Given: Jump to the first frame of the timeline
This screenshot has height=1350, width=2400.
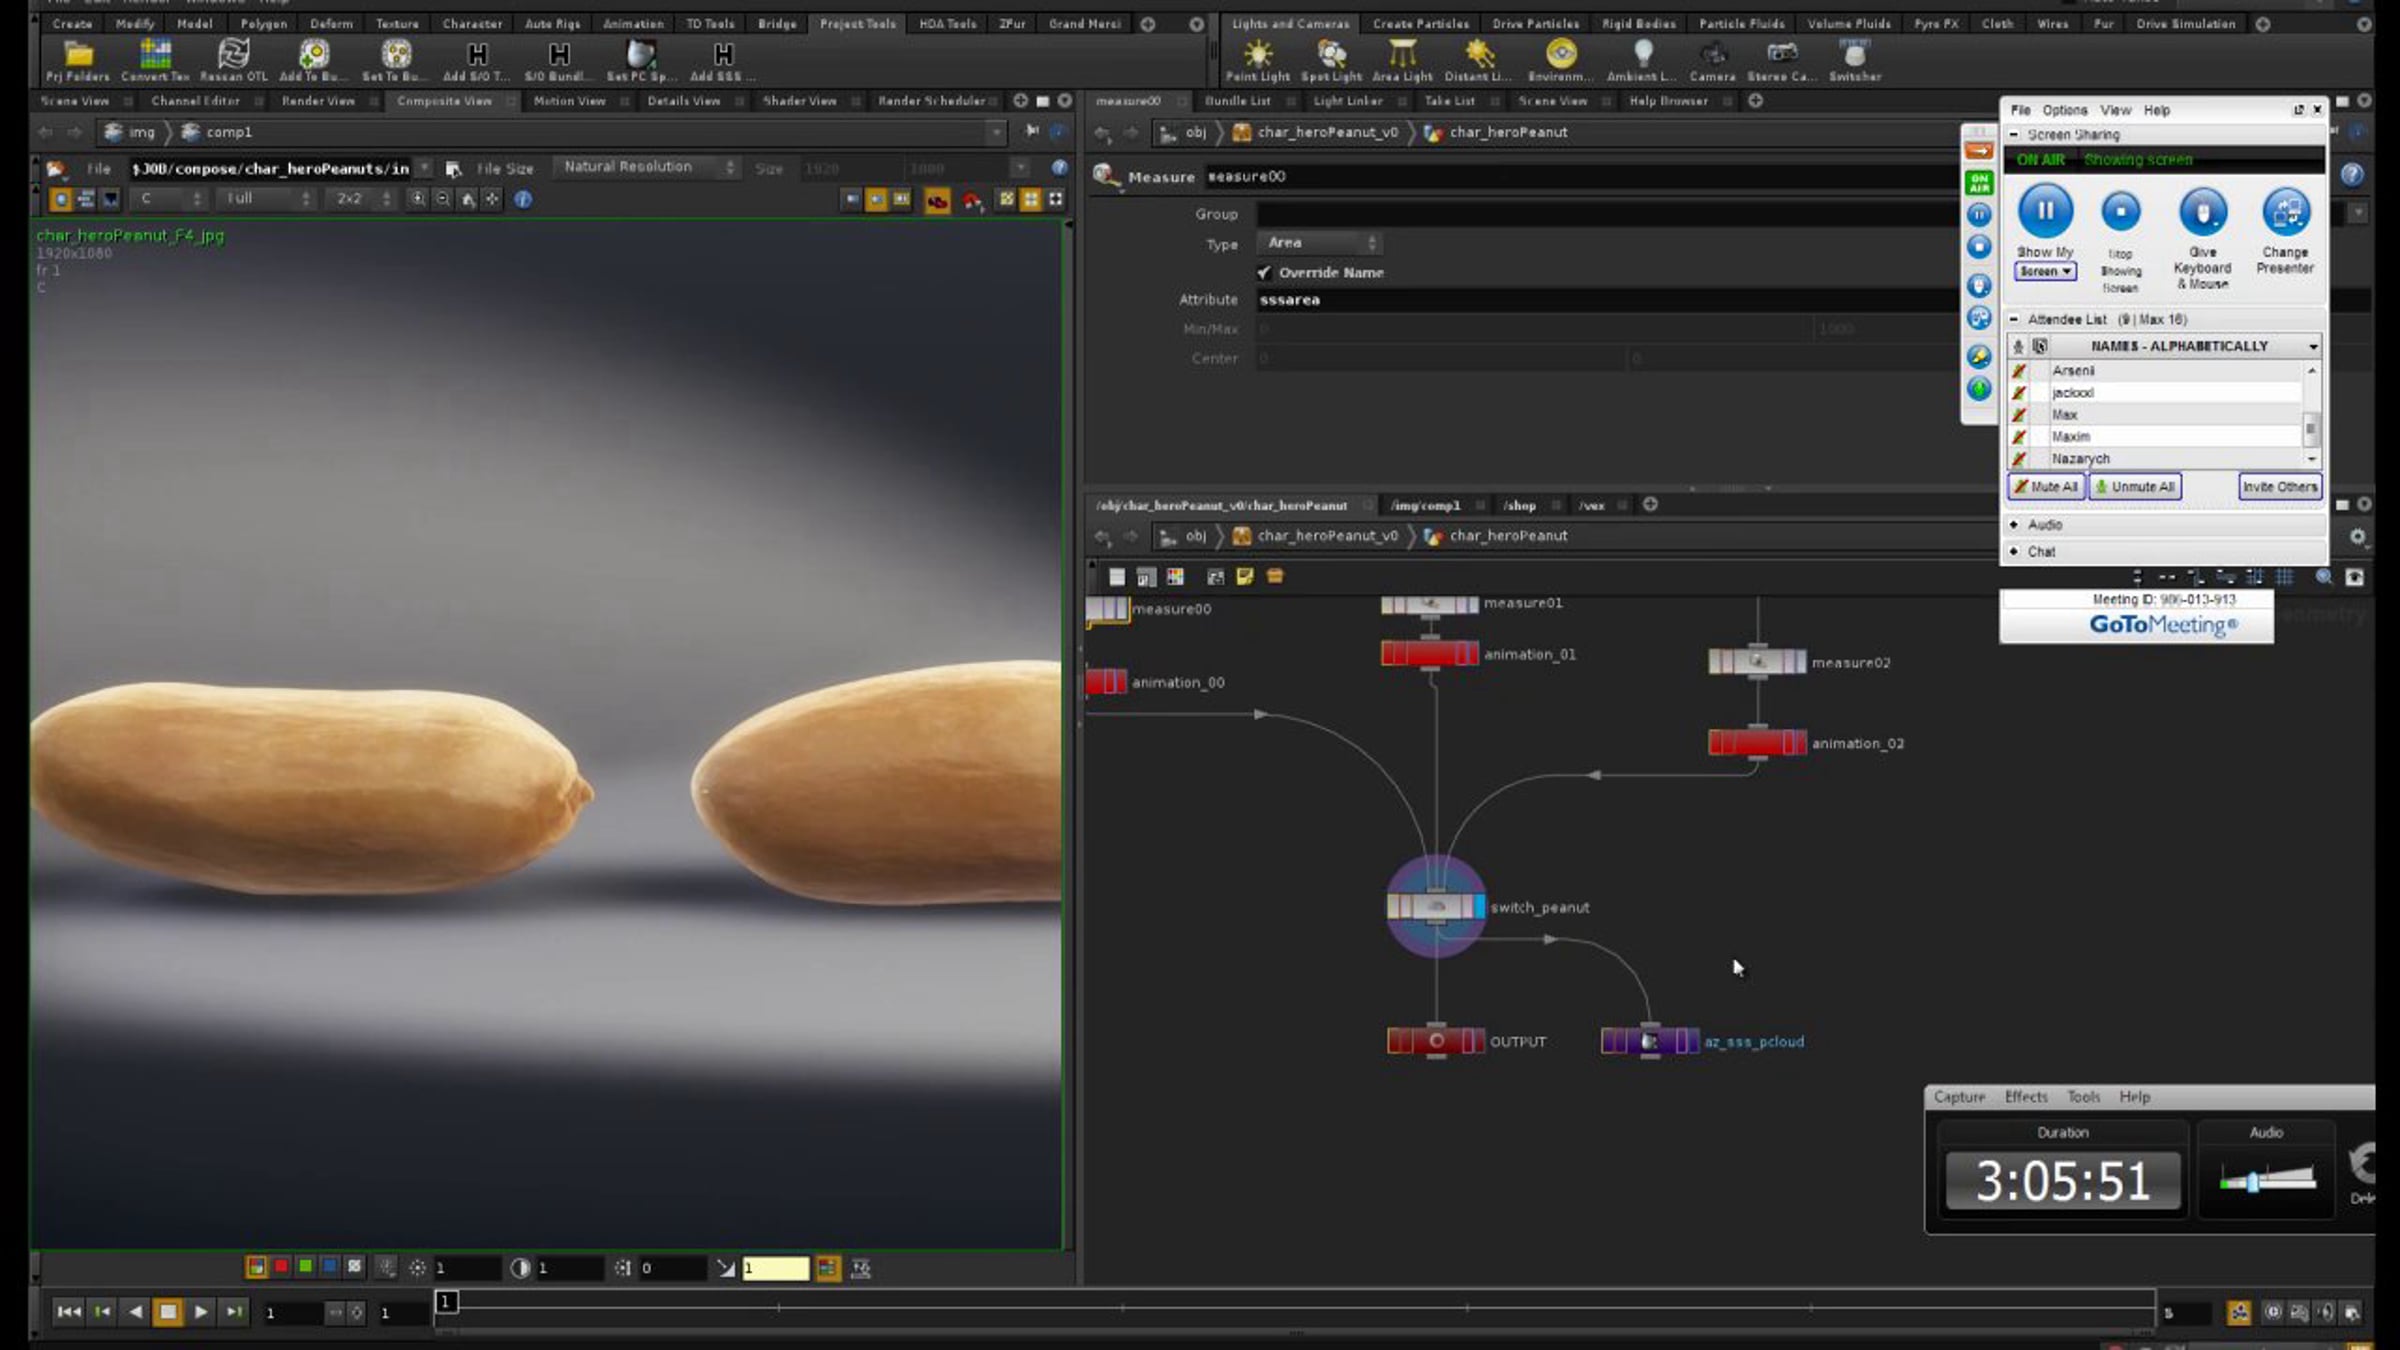Looking at the screenshot, I should pos(68,1311).
